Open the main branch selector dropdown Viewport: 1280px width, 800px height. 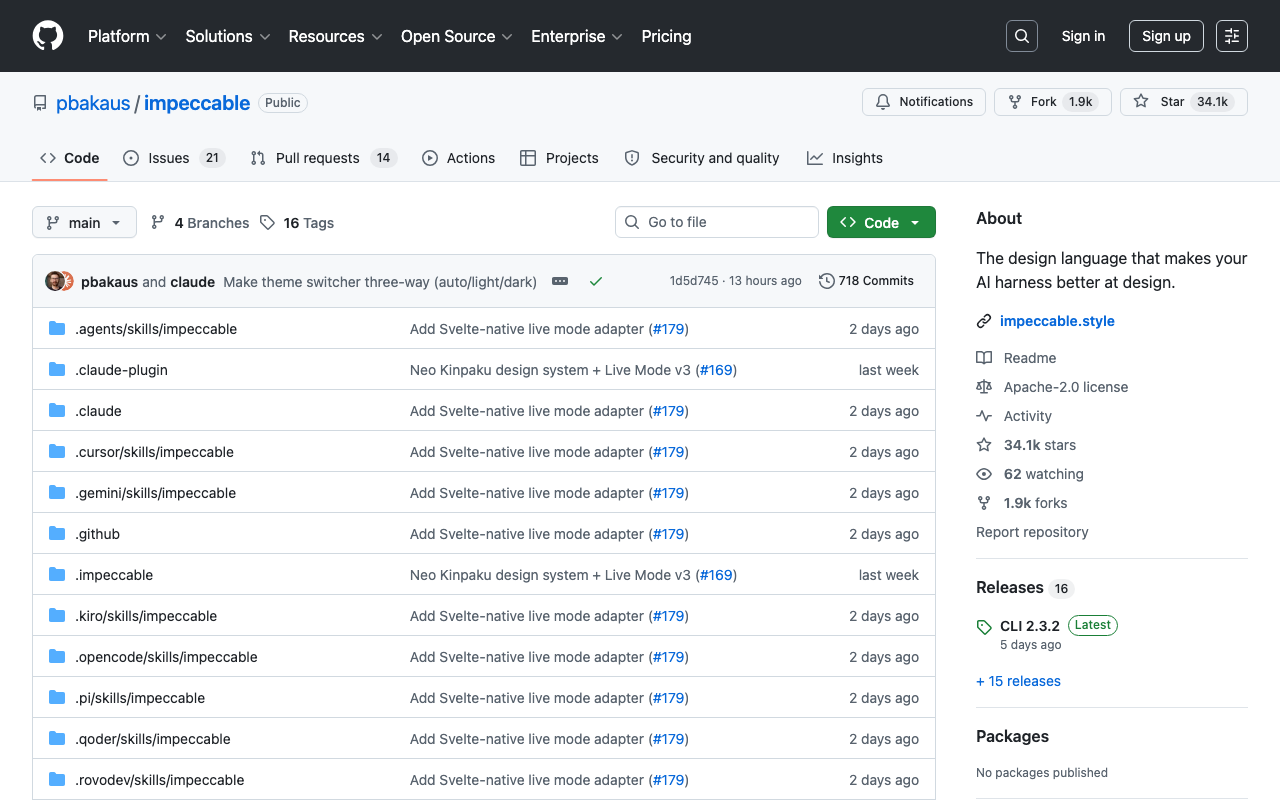pos(84,222)
